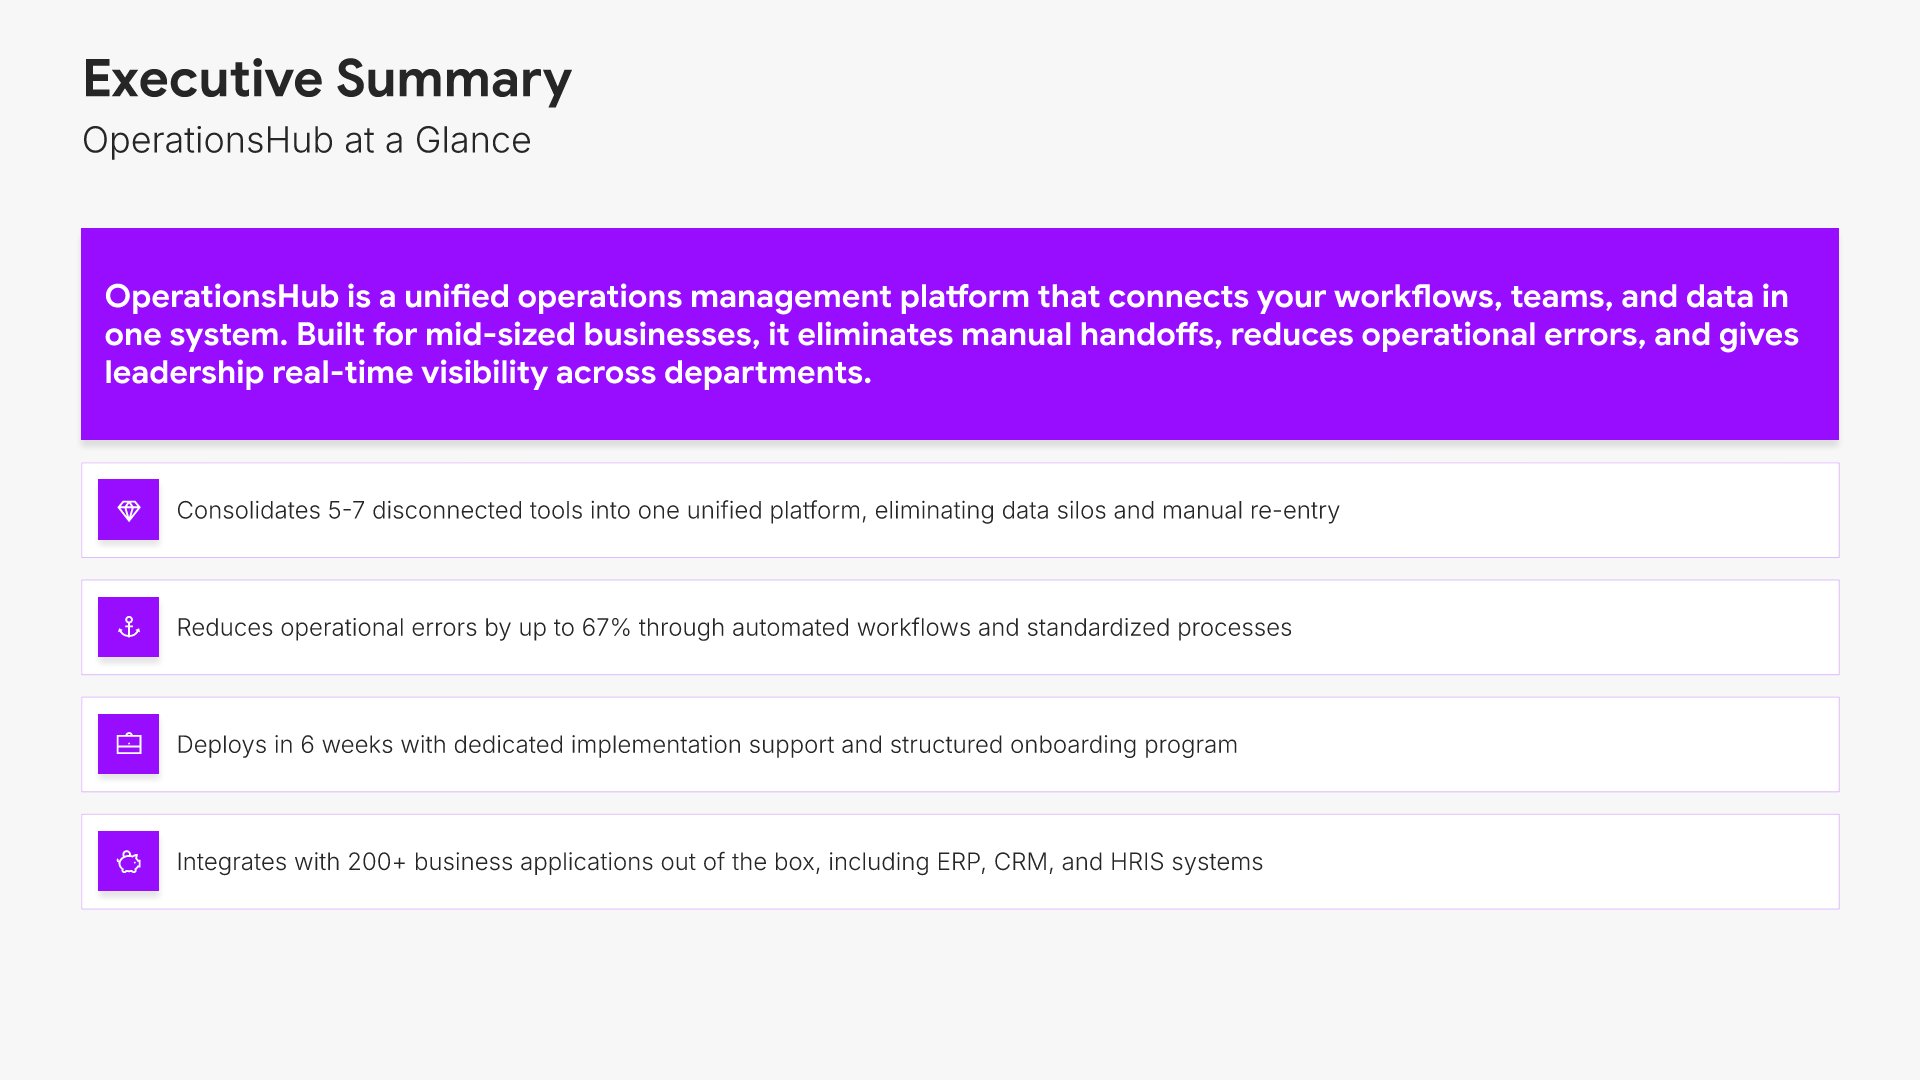Click the purple banner description paragraph
Viewport: 1920px width, 1080px height.
coord(950,334)
